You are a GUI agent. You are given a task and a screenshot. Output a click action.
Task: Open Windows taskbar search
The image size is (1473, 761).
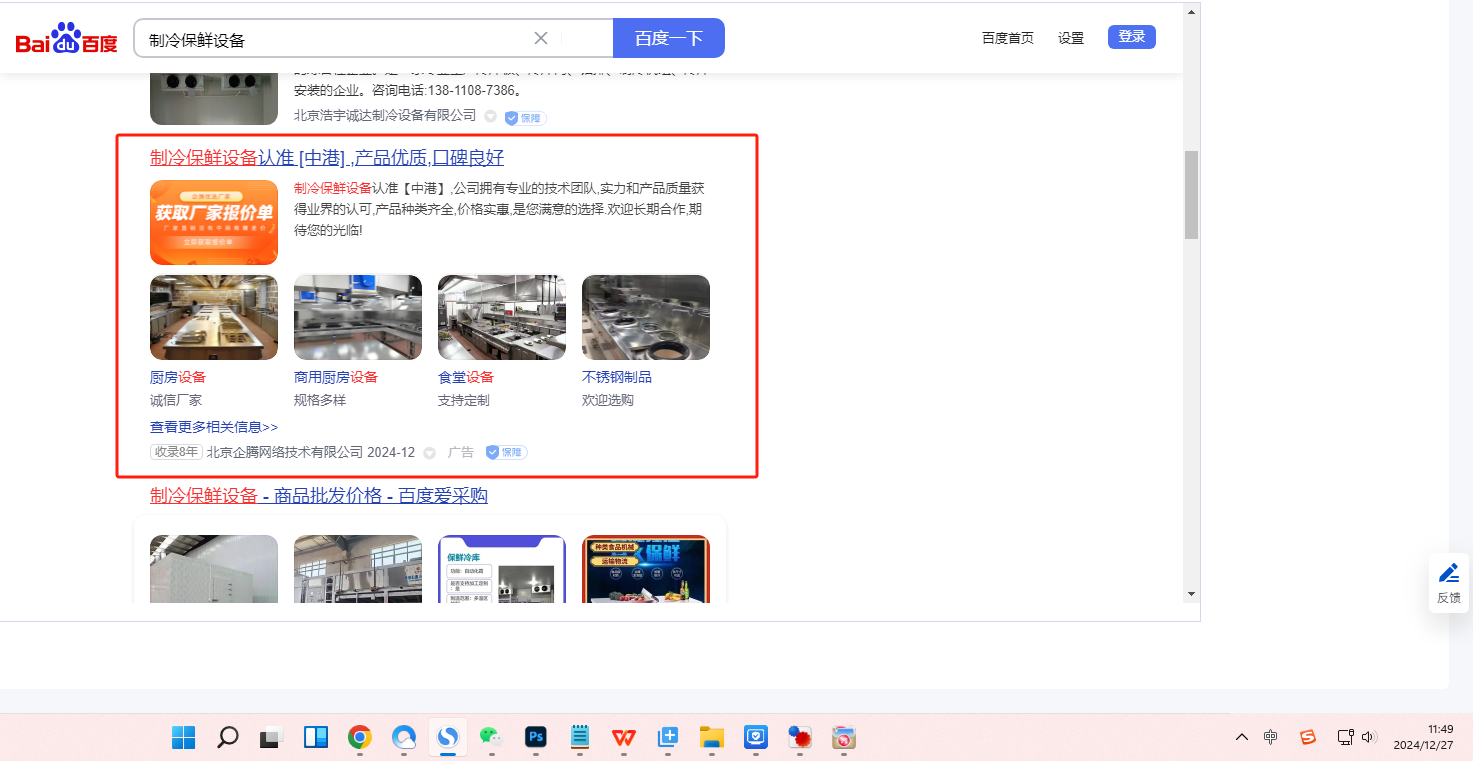pyautogui.click(x=228, y=738)
